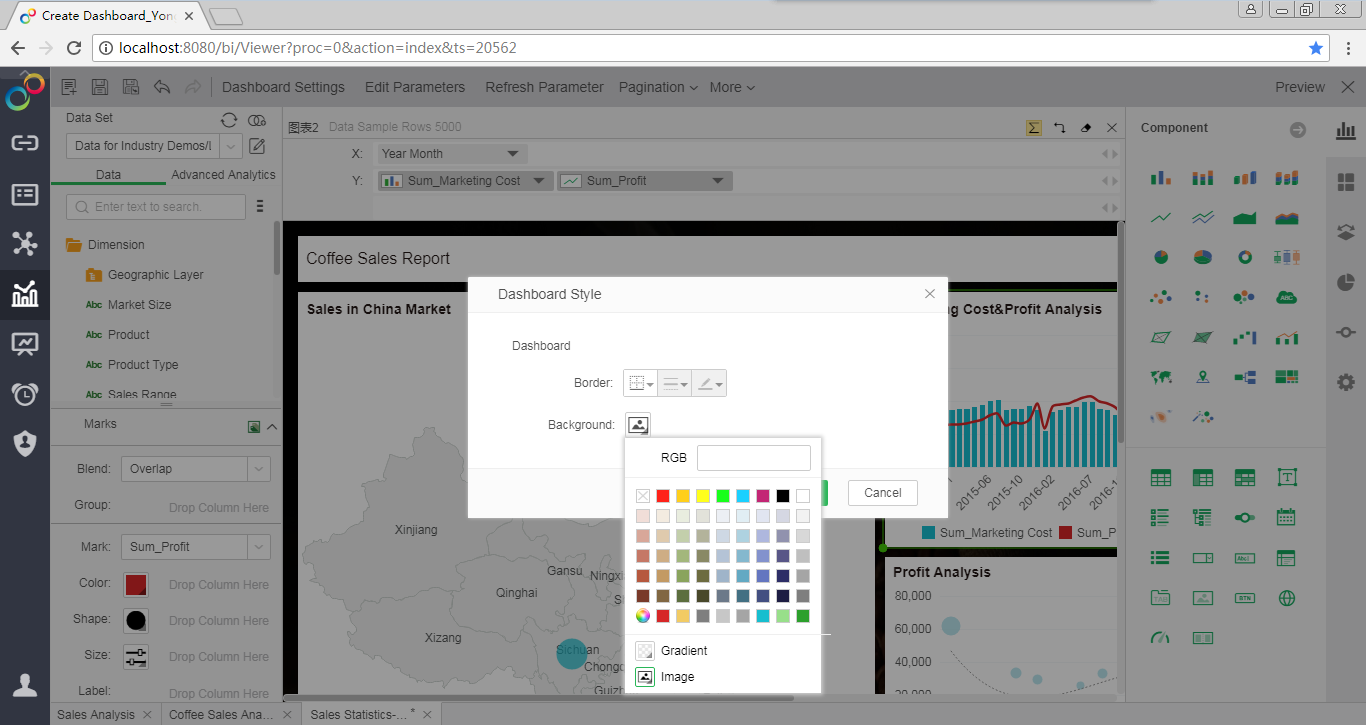
Task: Select the world map component icon
Action: (1160, 377)
